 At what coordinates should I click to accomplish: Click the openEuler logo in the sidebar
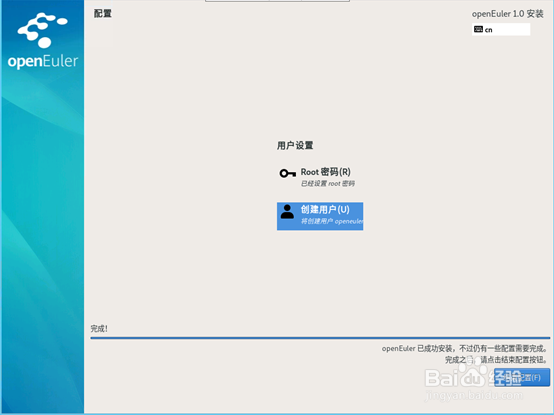click(43, 41)
